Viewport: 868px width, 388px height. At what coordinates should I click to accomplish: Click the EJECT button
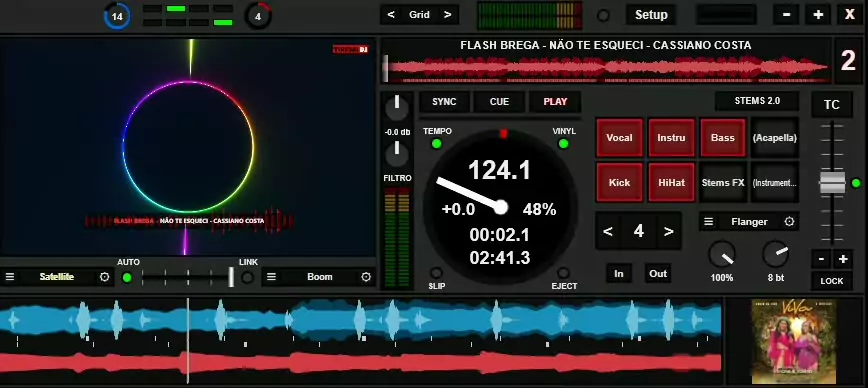click(564, 273)
